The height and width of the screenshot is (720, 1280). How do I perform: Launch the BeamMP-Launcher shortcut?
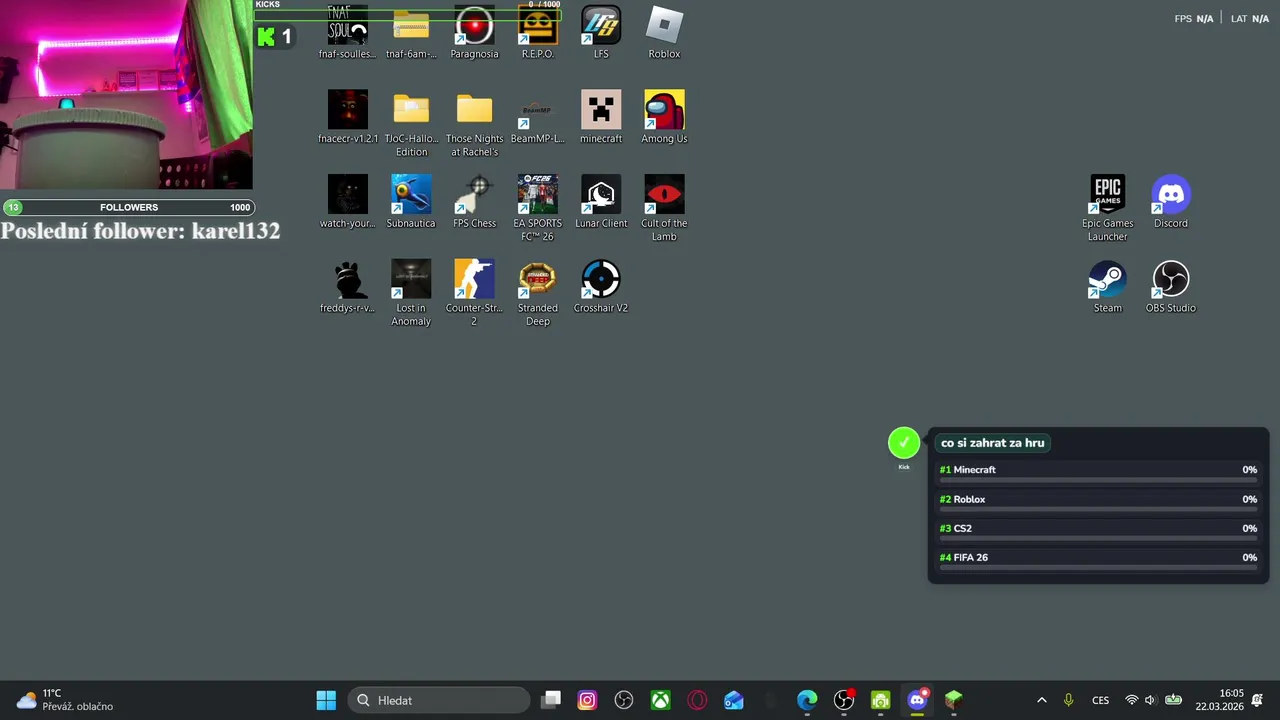coord(537,117)
